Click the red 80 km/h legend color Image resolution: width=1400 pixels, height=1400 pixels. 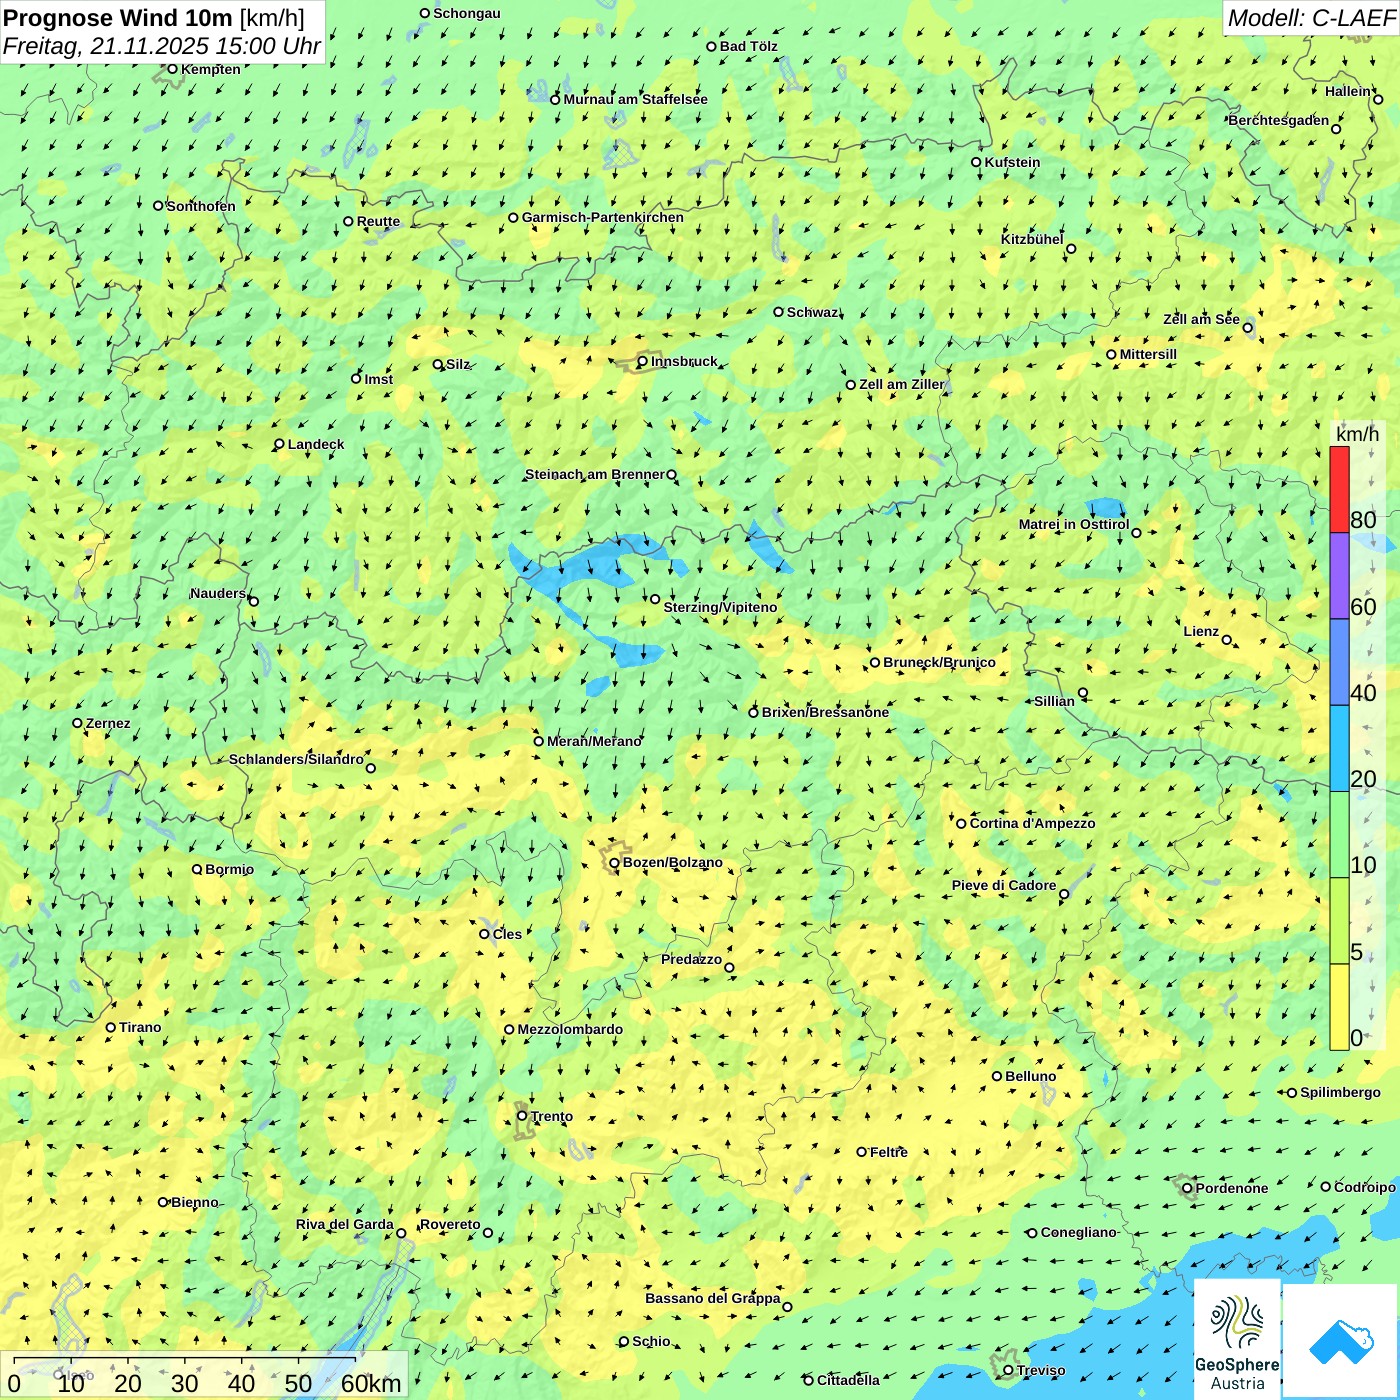(x=1339, y=489)
